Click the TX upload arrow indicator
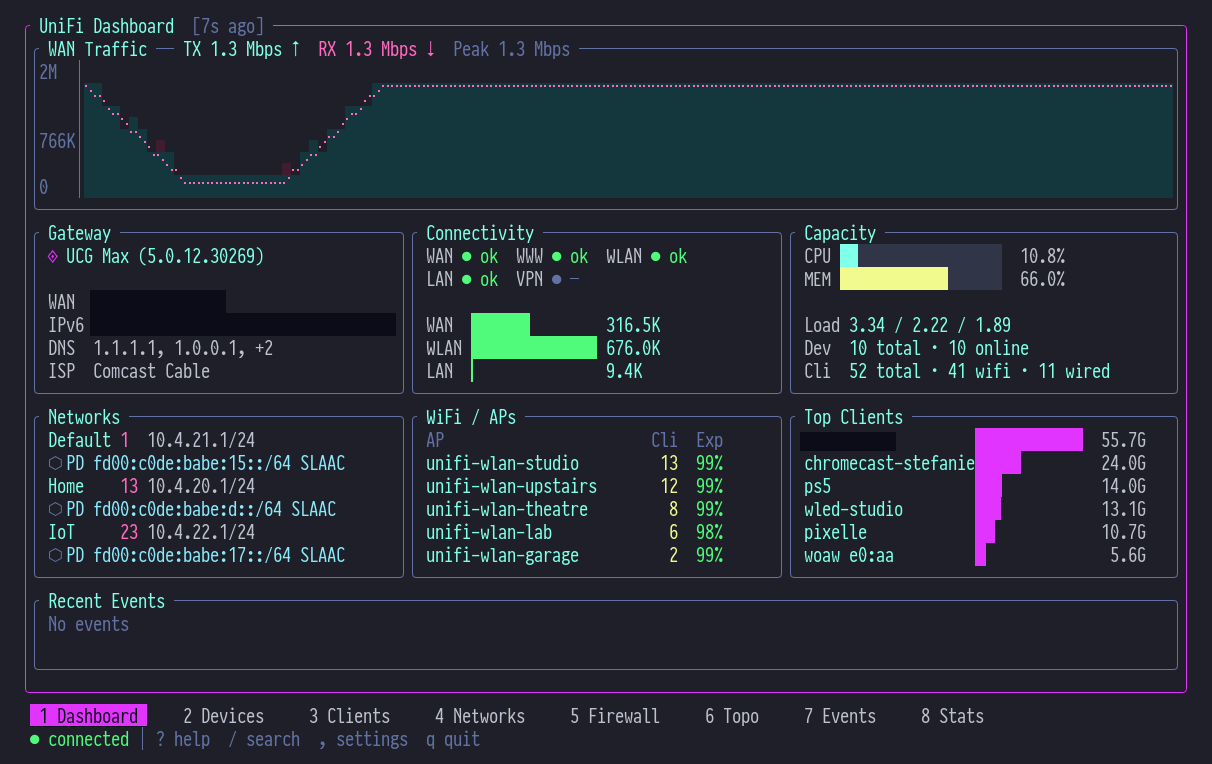The image size is (1212, 764). (x=295, y=49)
